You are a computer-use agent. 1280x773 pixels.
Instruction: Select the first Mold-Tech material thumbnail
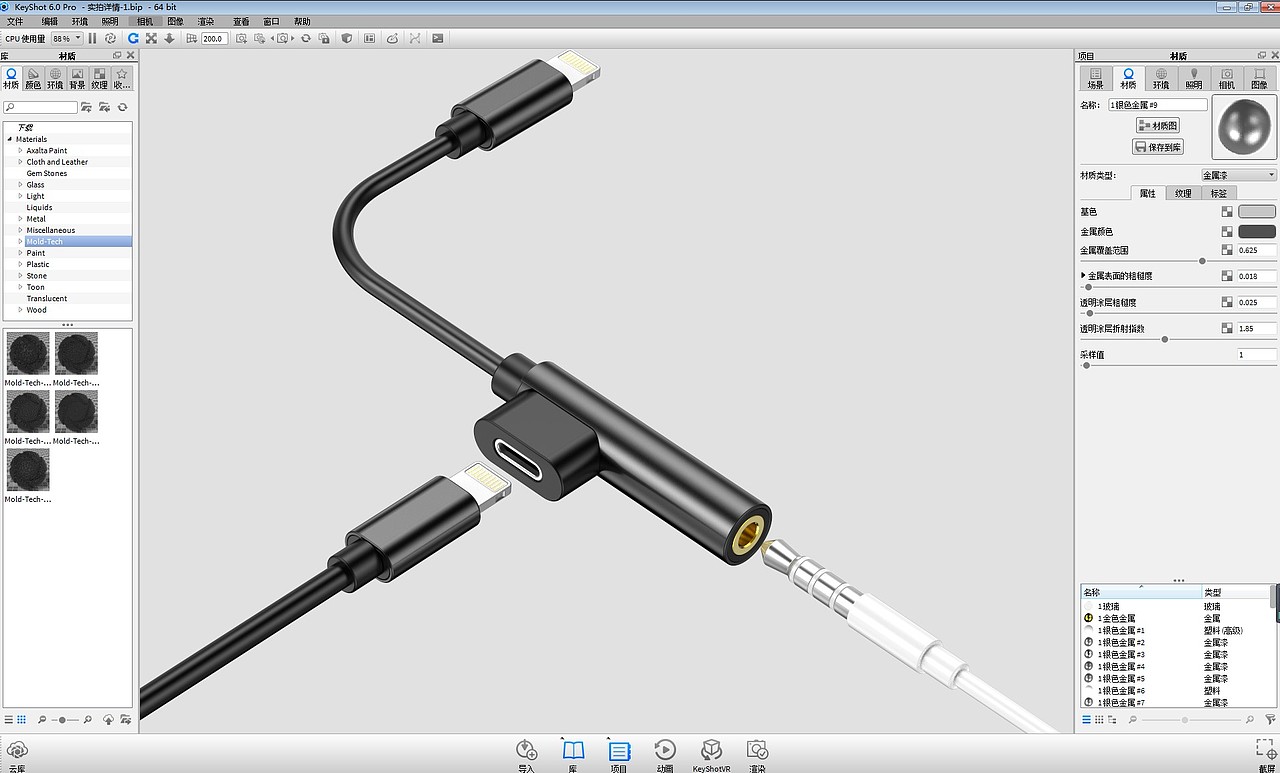[x=28, y=354]
